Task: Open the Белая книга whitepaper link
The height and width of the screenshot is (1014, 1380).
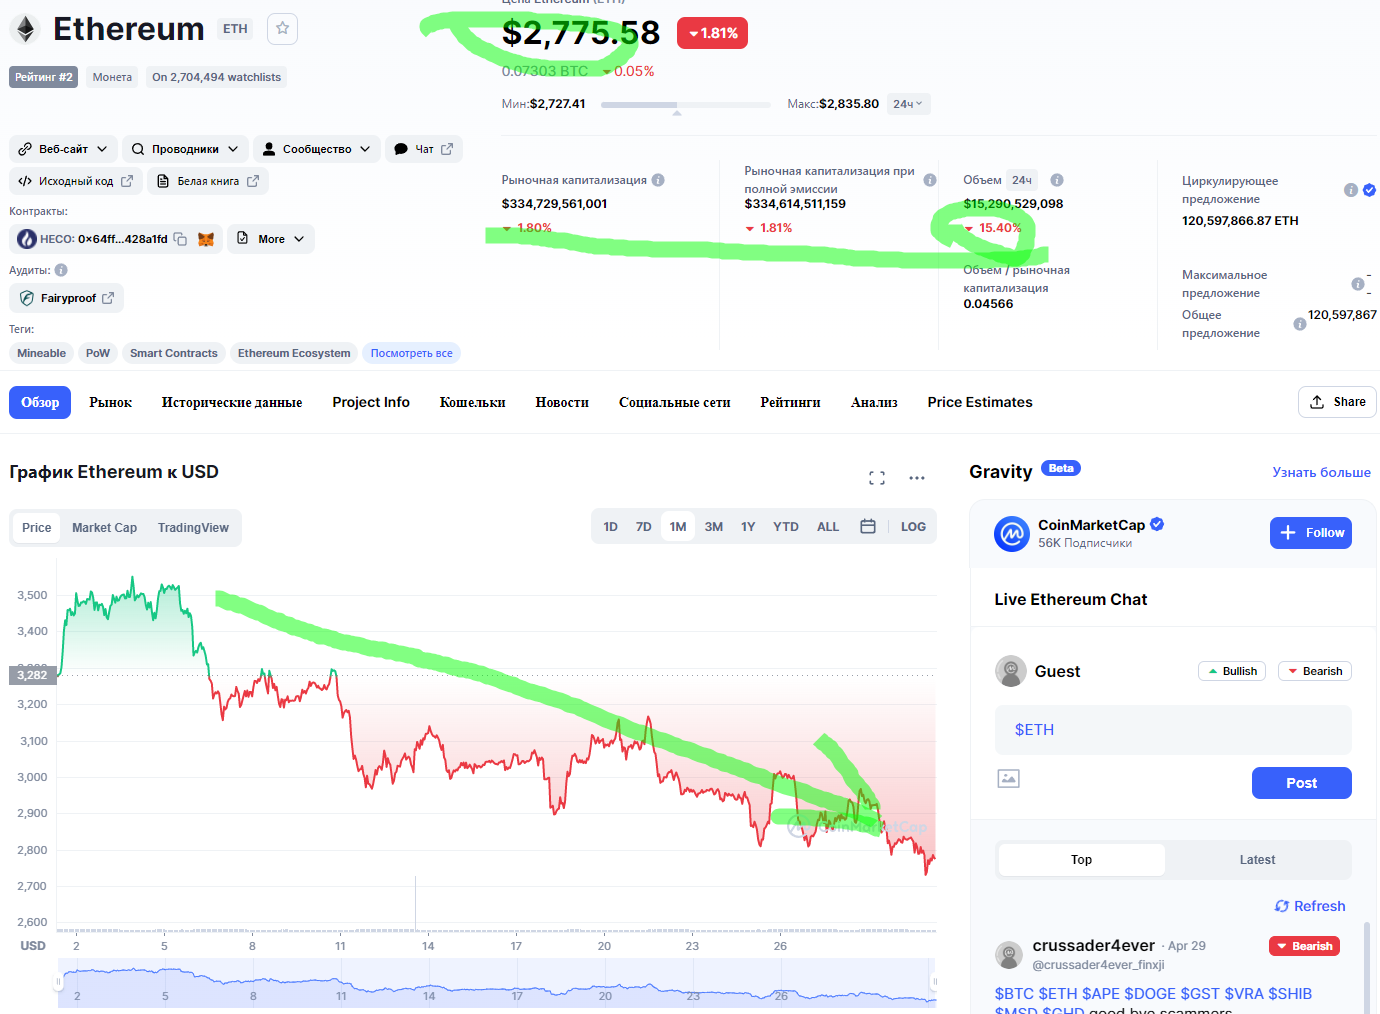Action: (x=208, y=181)
